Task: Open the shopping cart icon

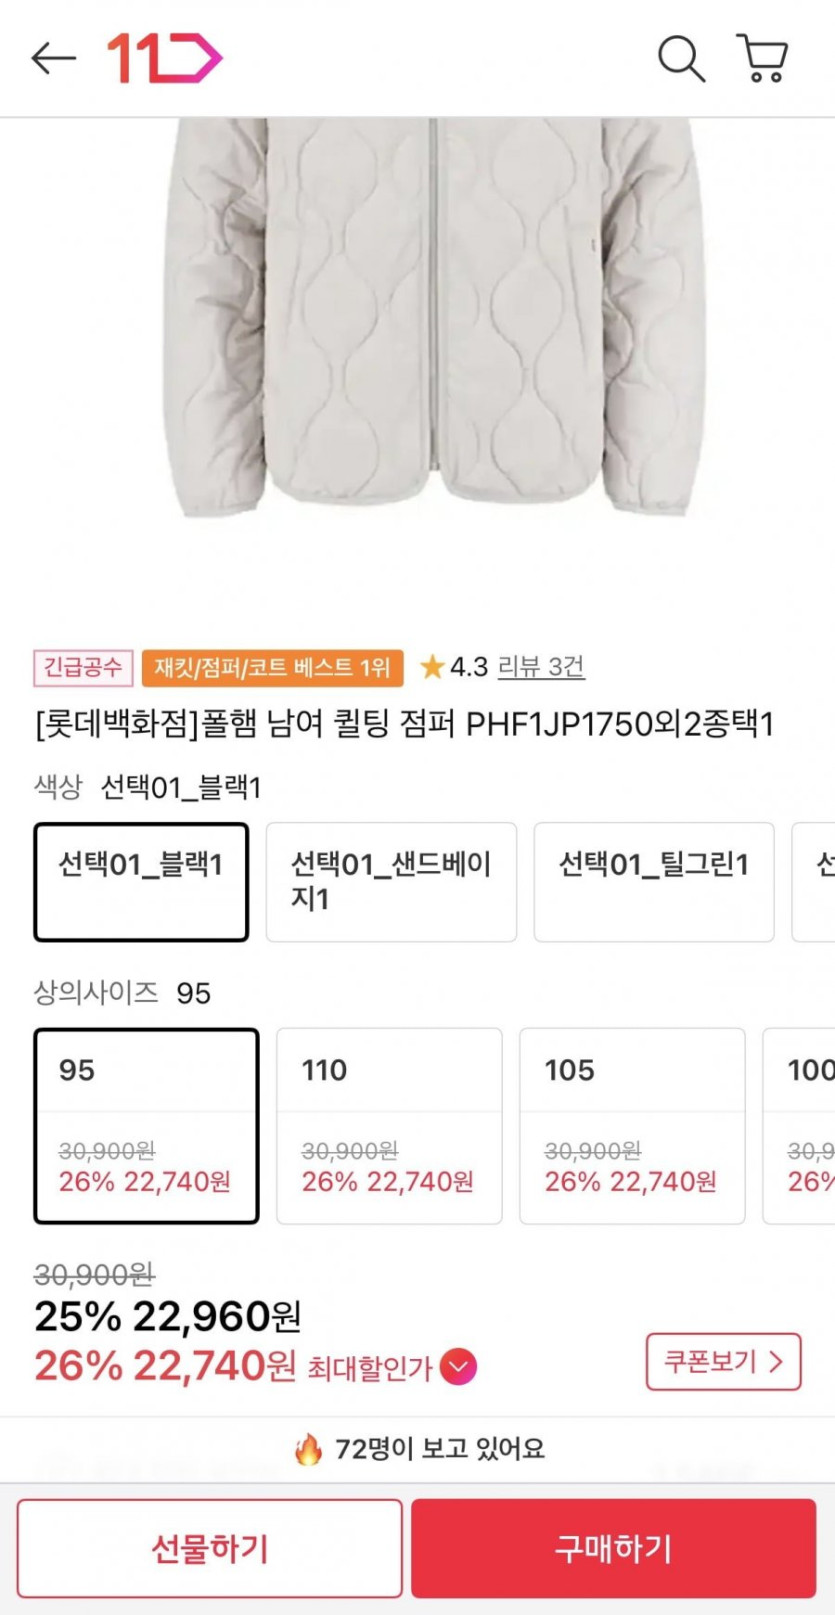Action: 763,58
